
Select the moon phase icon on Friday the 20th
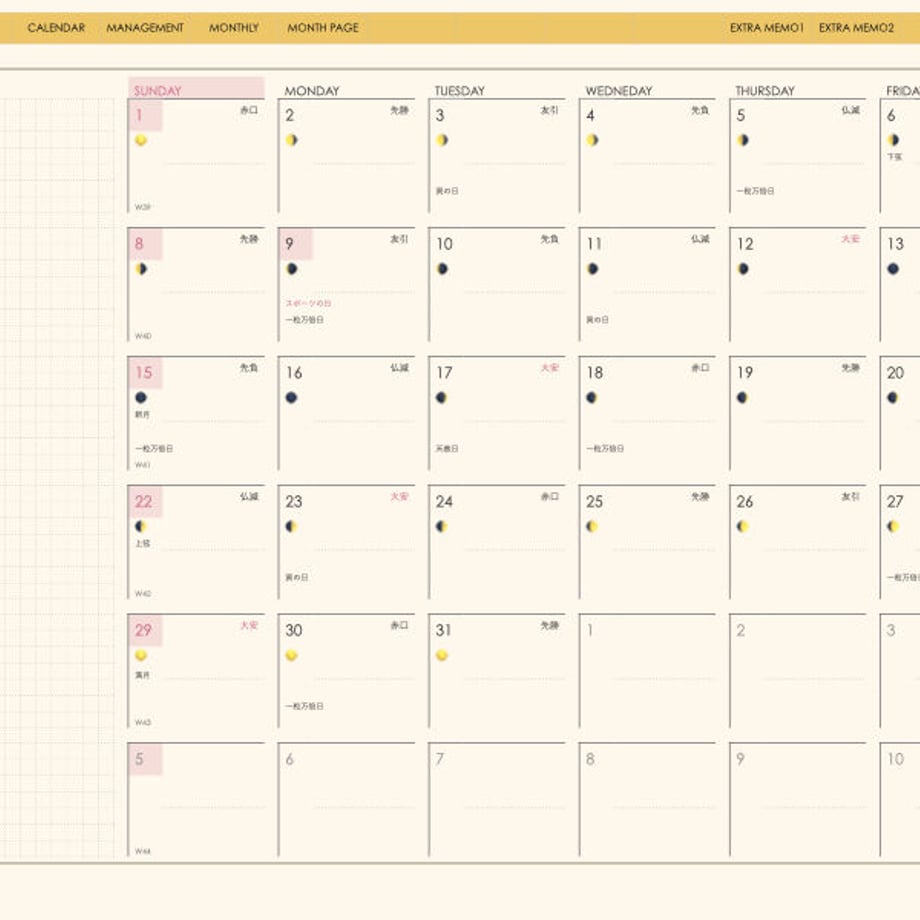coord(893,397)
